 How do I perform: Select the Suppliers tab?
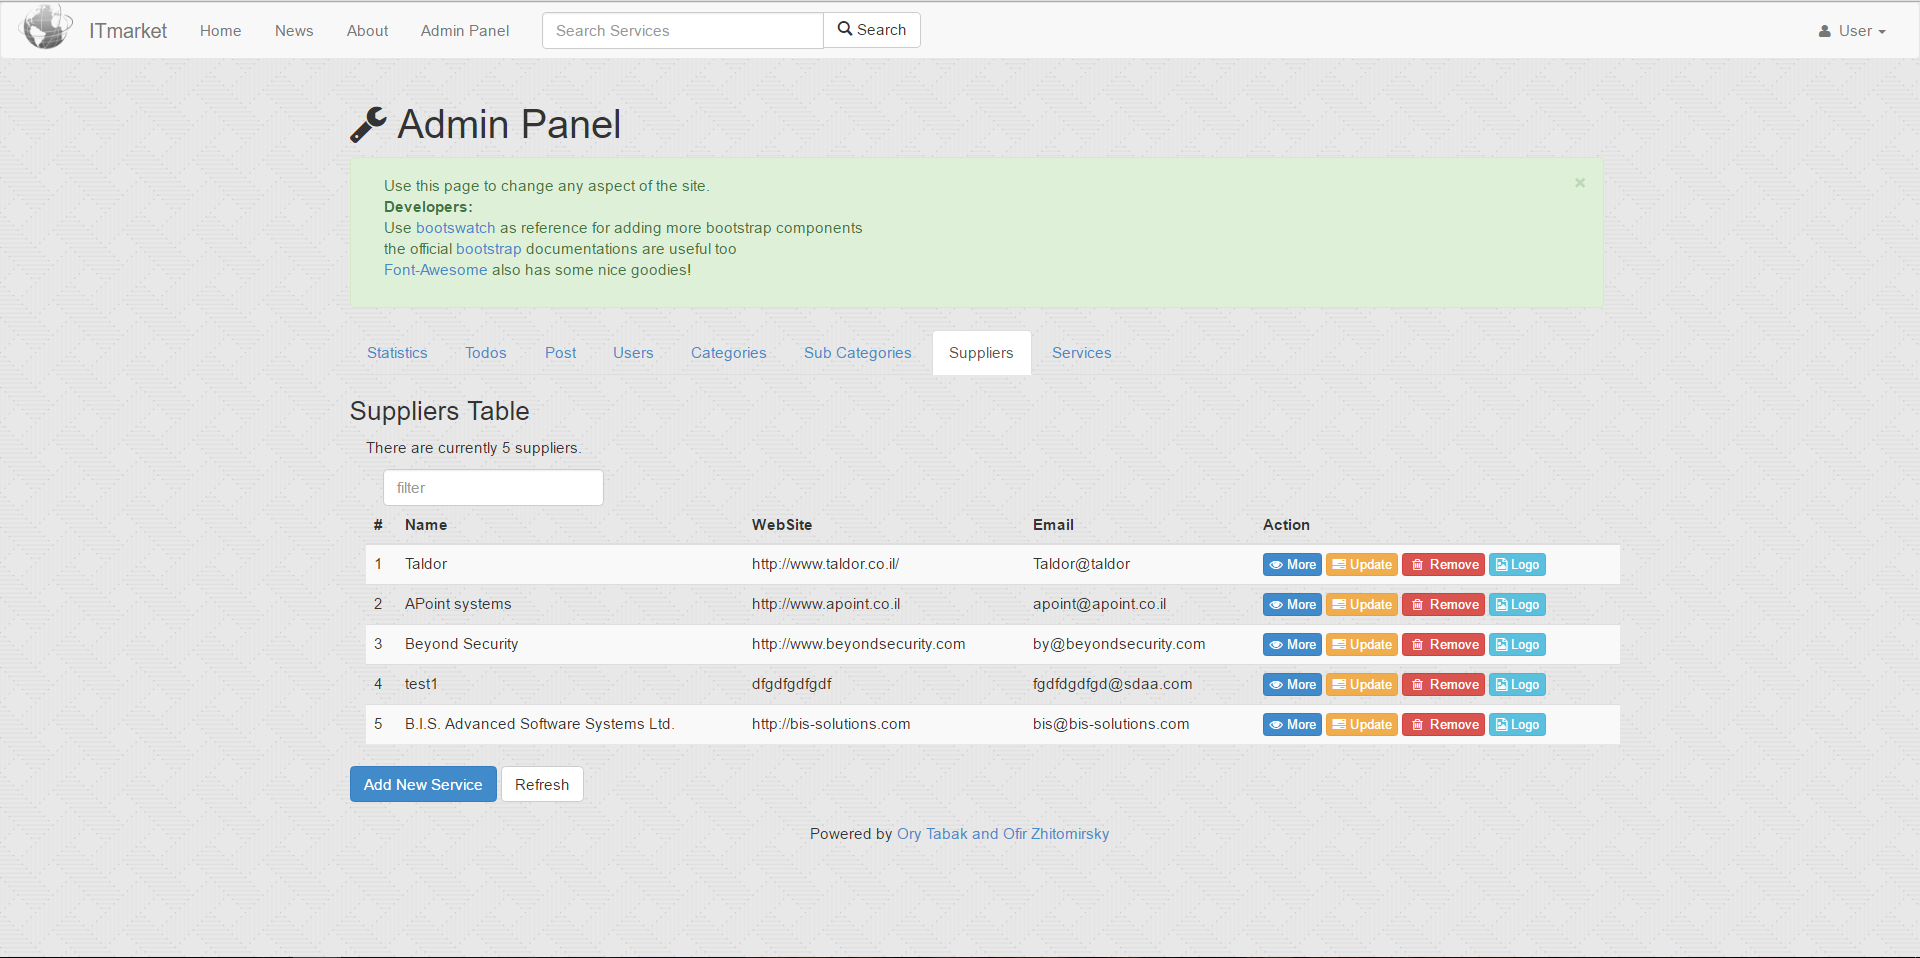tap(981, 353)
